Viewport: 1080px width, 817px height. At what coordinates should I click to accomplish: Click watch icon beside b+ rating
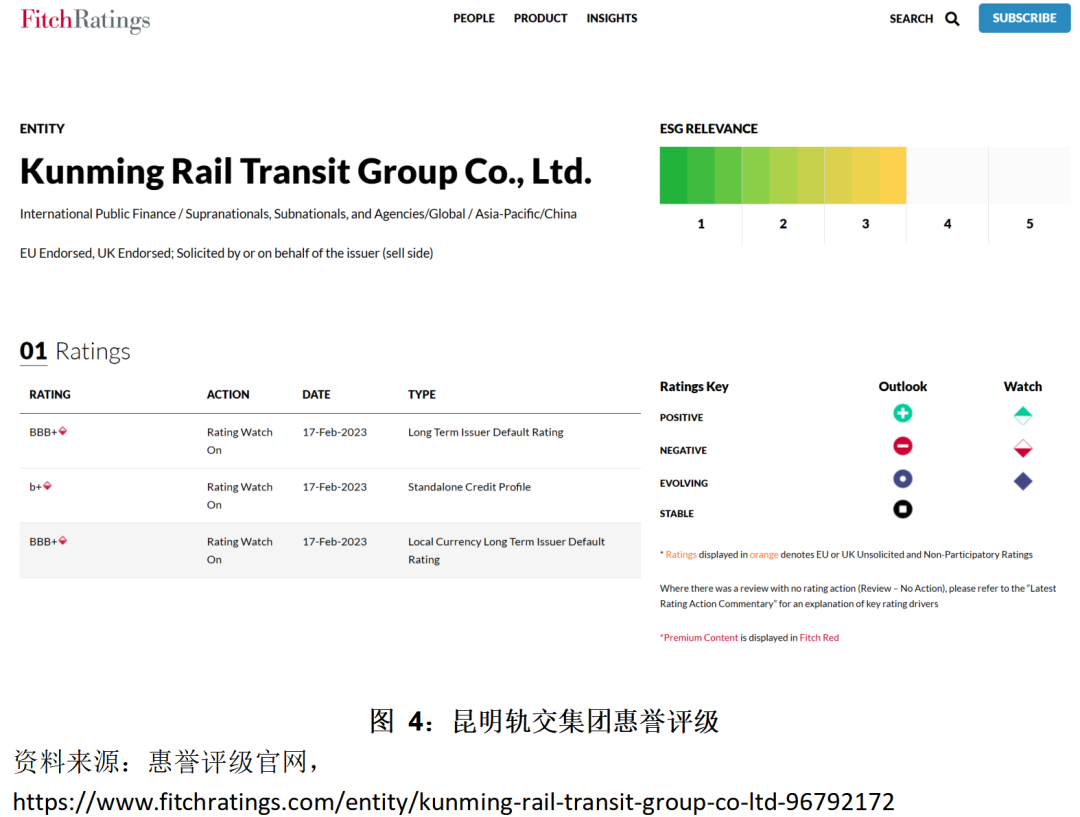[47, 486]
